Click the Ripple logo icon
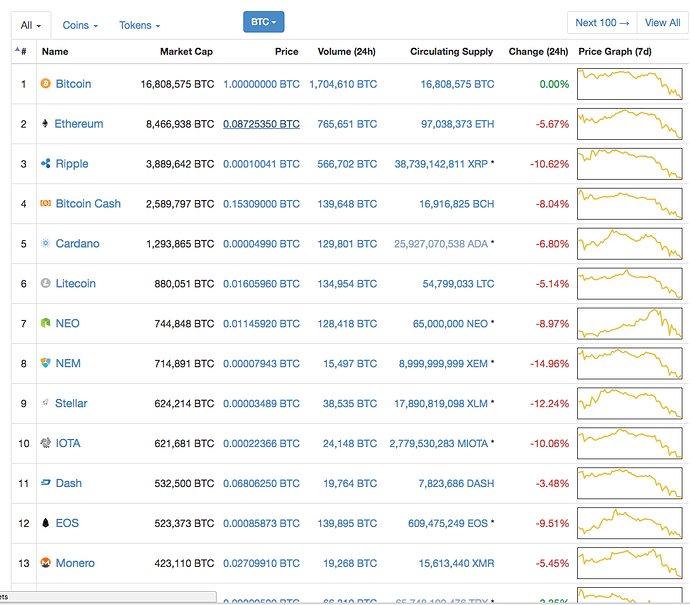This screenshot has height=605, width=690. tap(45, 164)
